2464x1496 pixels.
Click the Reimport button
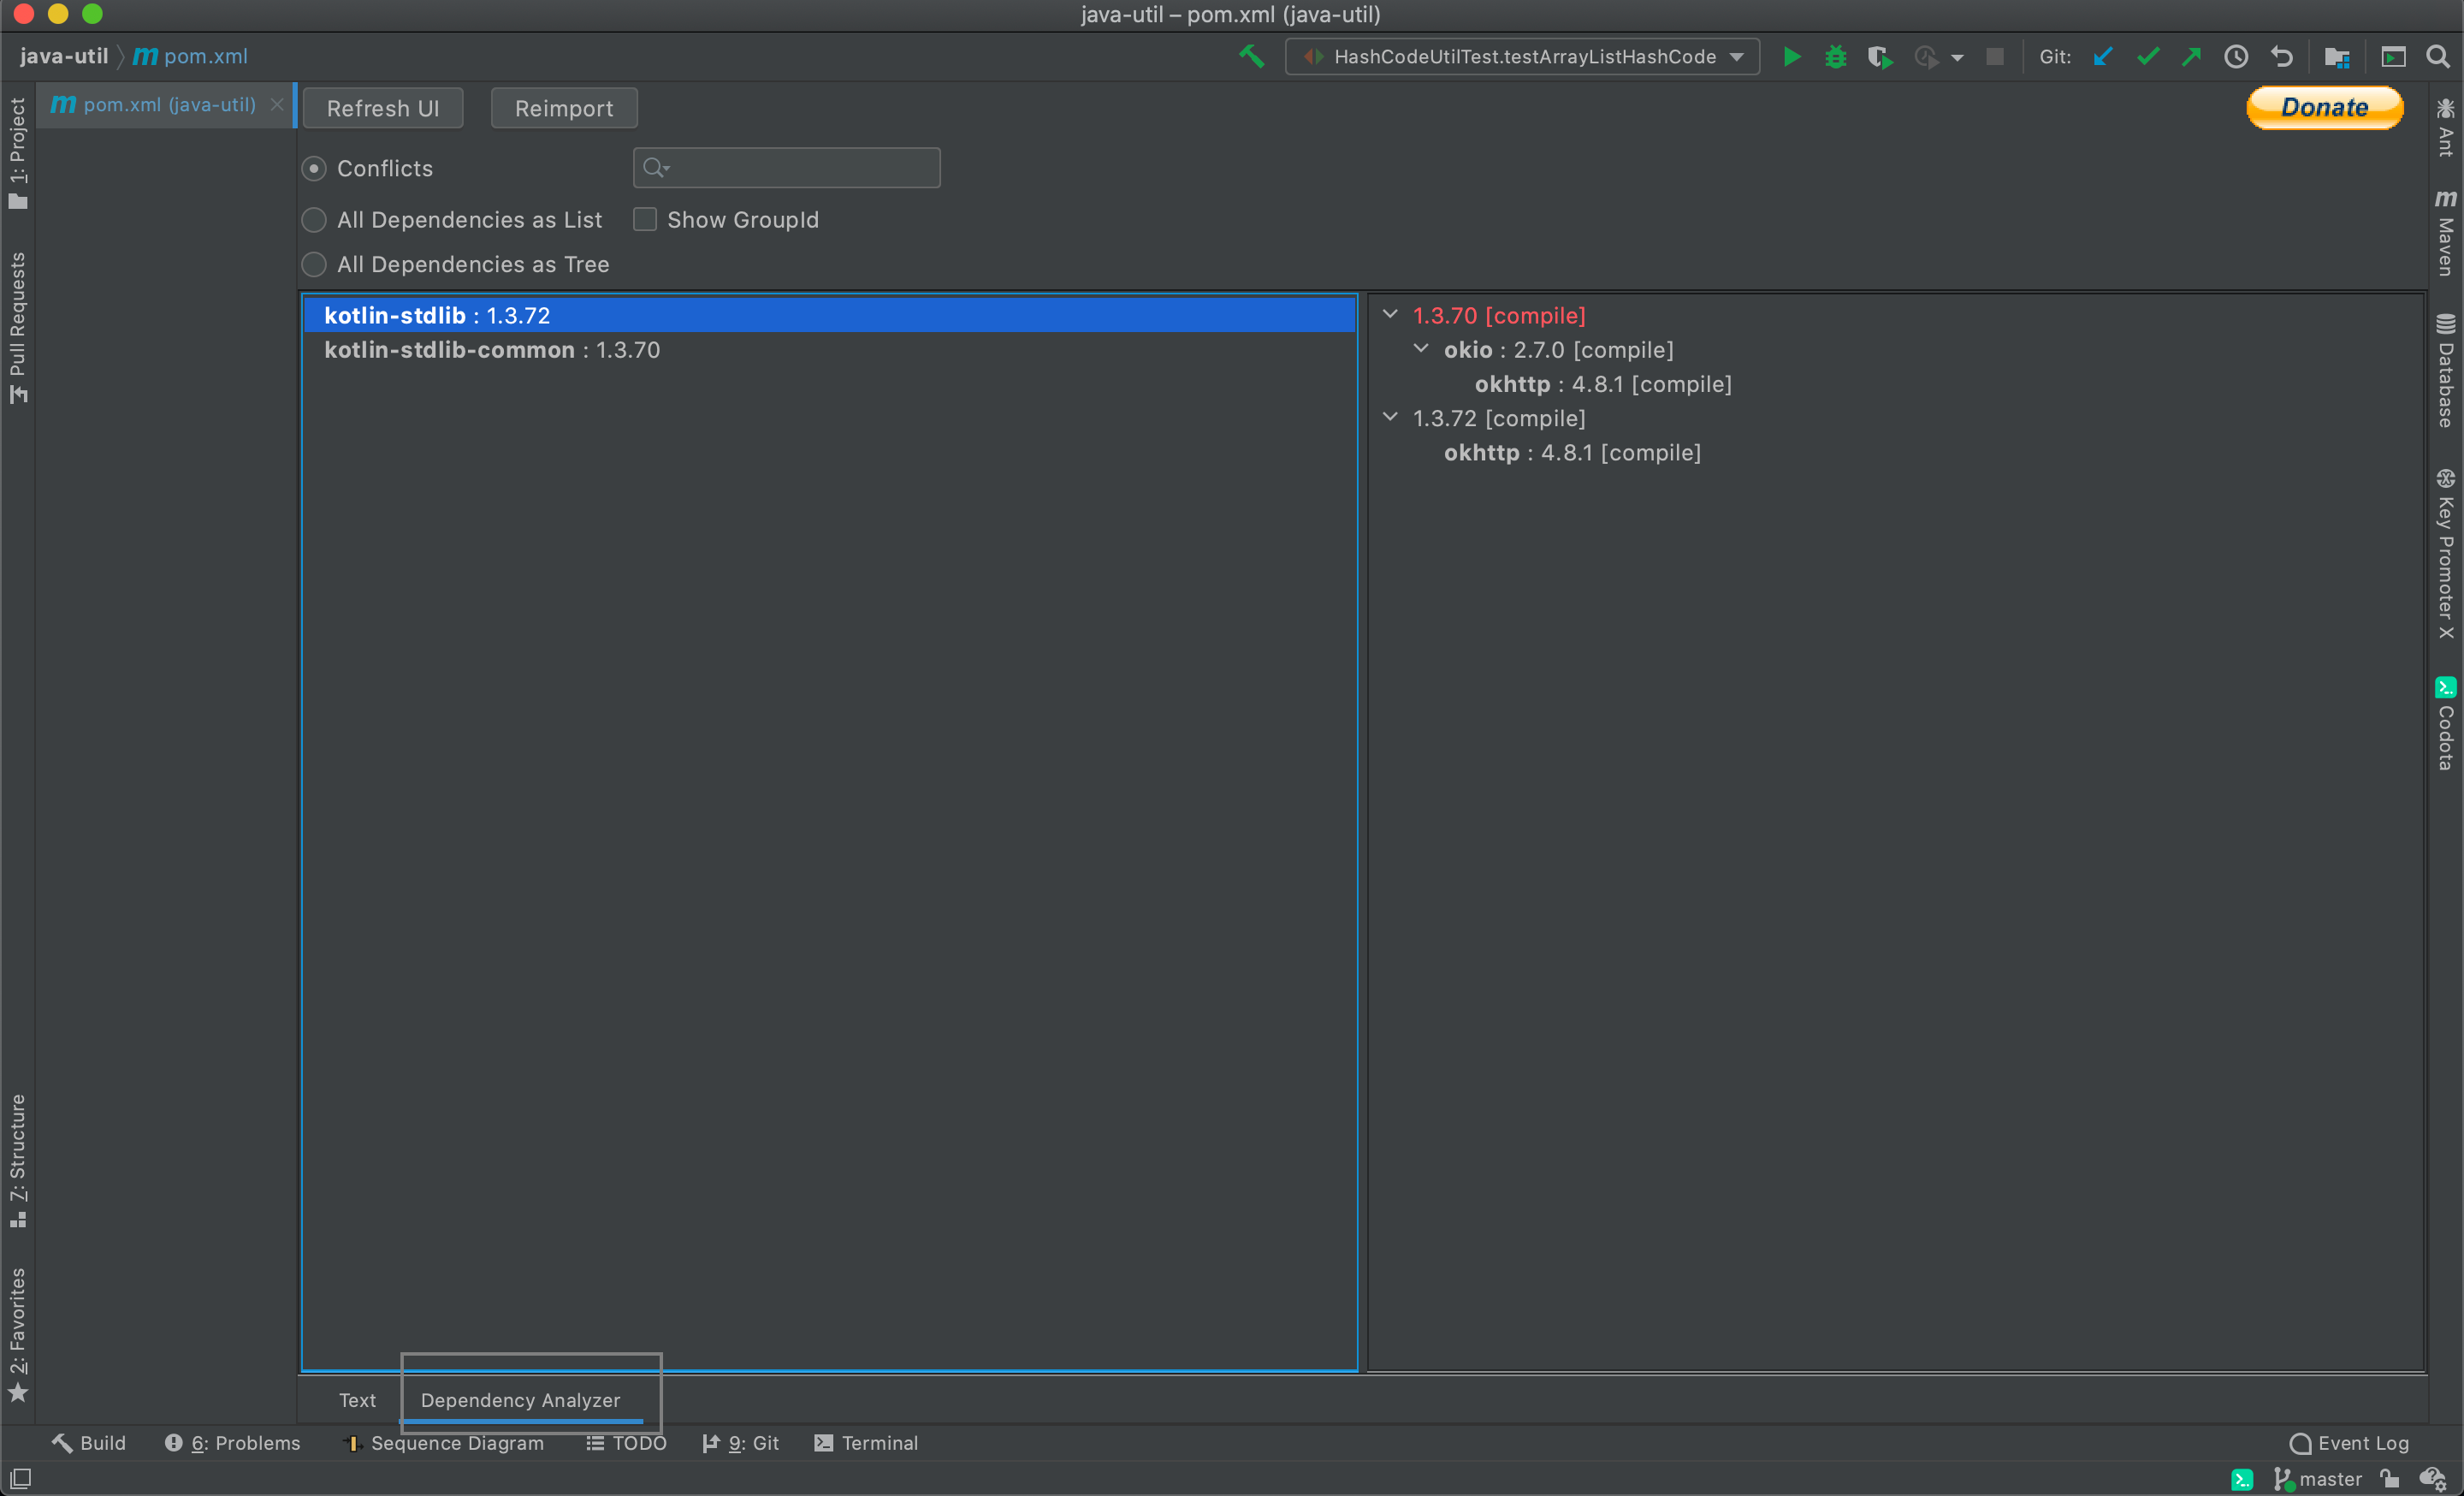tap(563, 108)
